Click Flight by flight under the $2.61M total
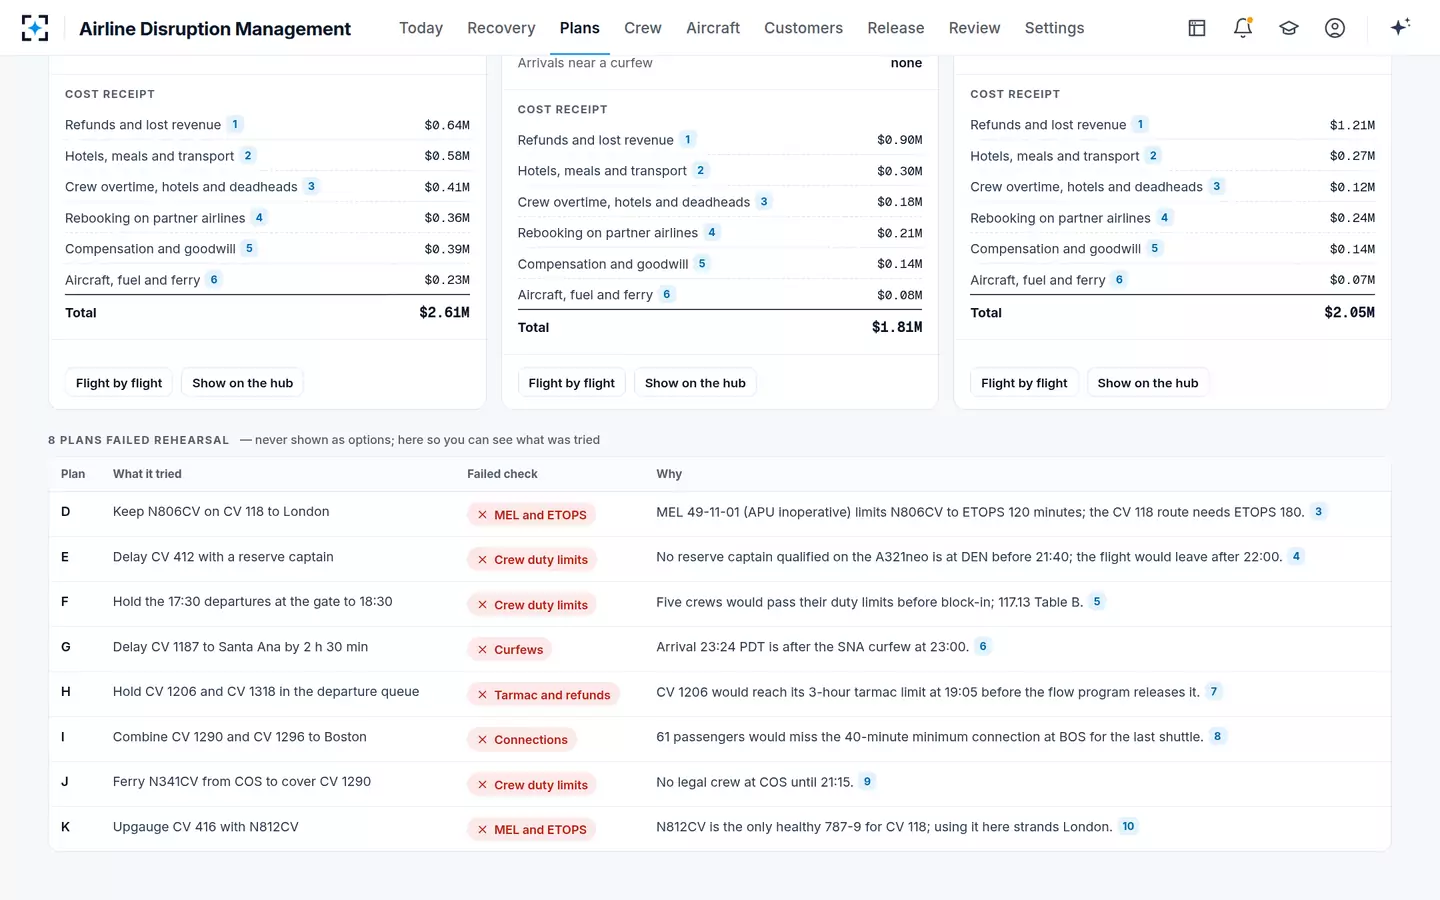The width and height of the screenshot is (1440, 900). (x=119, y=383)
